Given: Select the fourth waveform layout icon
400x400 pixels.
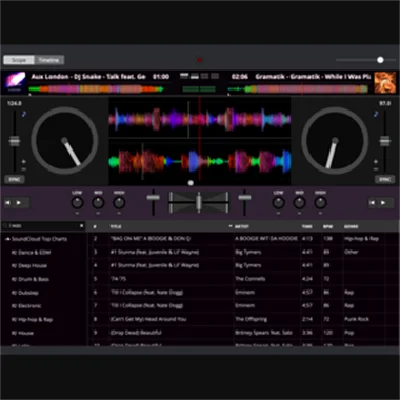Looking at the screenshot, I should [215, 76].
